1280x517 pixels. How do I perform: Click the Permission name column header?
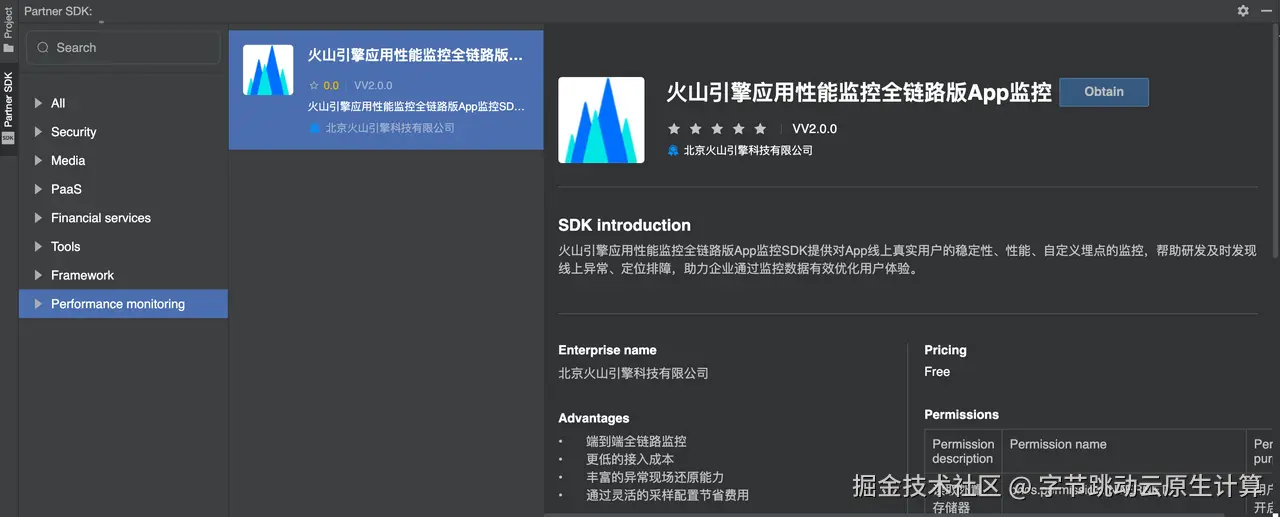click(x=1058, y=444)
